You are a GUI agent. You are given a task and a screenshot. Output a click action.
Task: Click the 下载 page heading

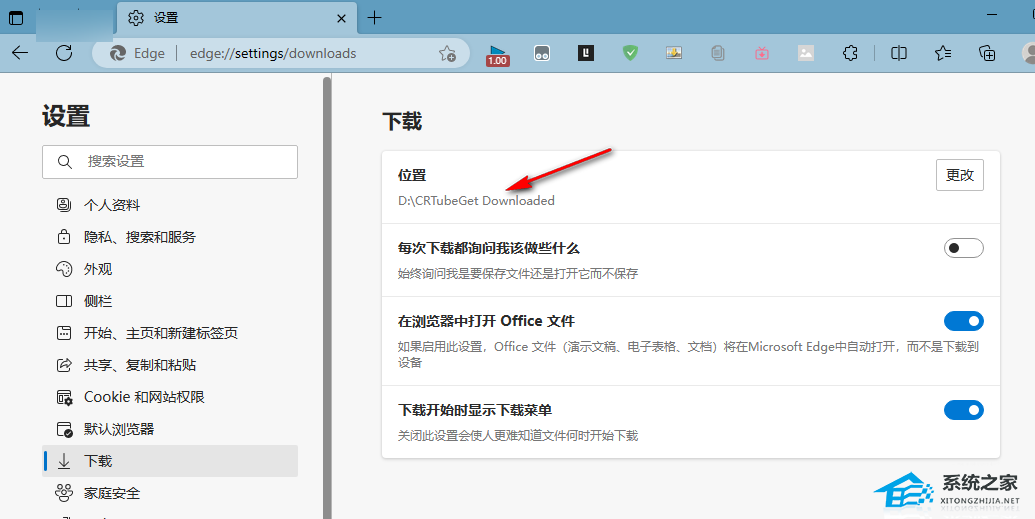tap(402, 121)
